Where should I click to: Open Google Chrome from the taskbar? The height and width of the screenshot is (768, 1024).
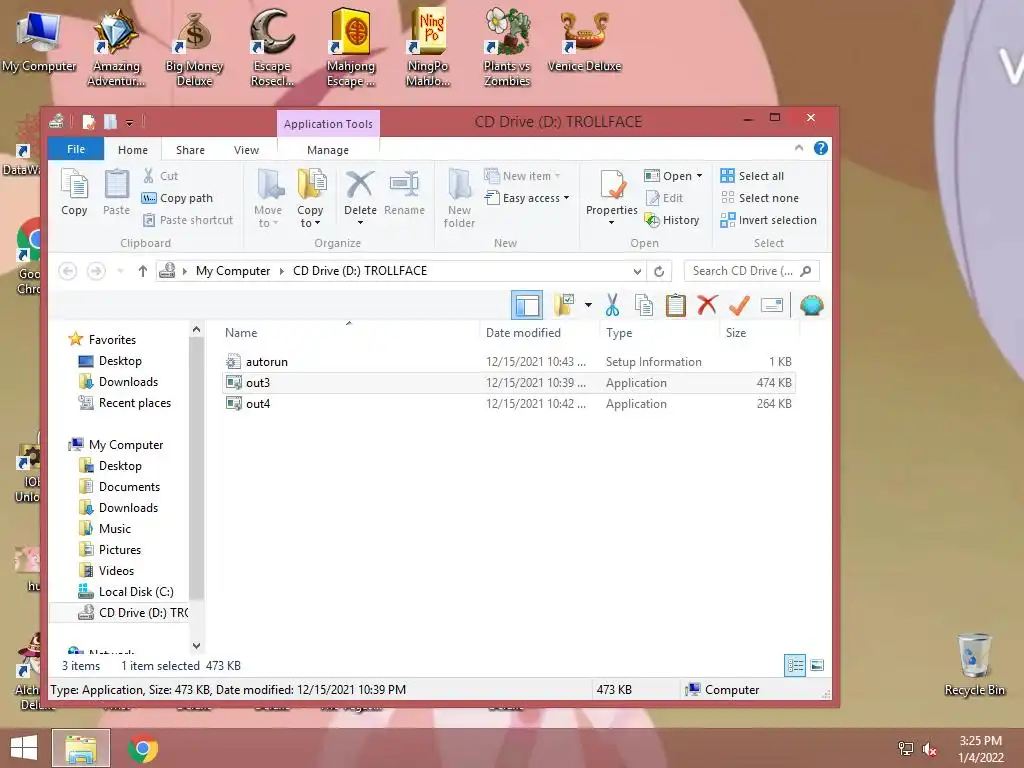tap(143, 748)
